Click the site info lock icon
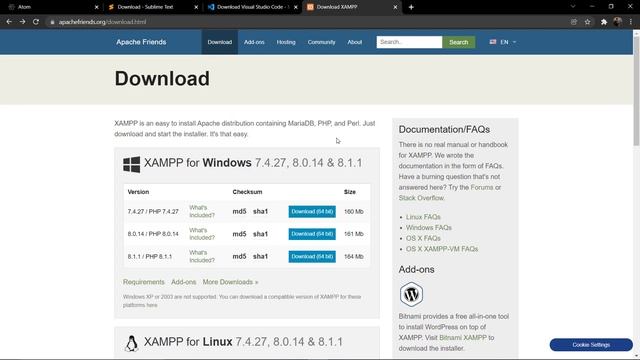 [x=52, y=22]
